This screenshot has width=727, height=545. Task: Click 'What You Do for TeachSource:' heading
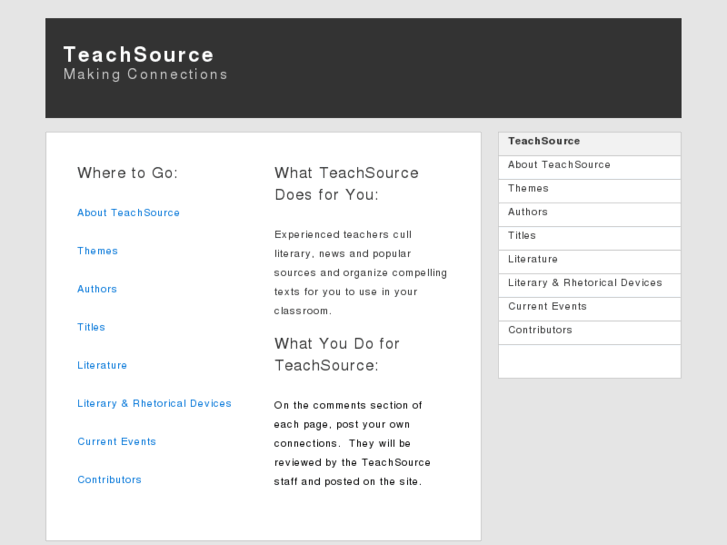[337, 354]
